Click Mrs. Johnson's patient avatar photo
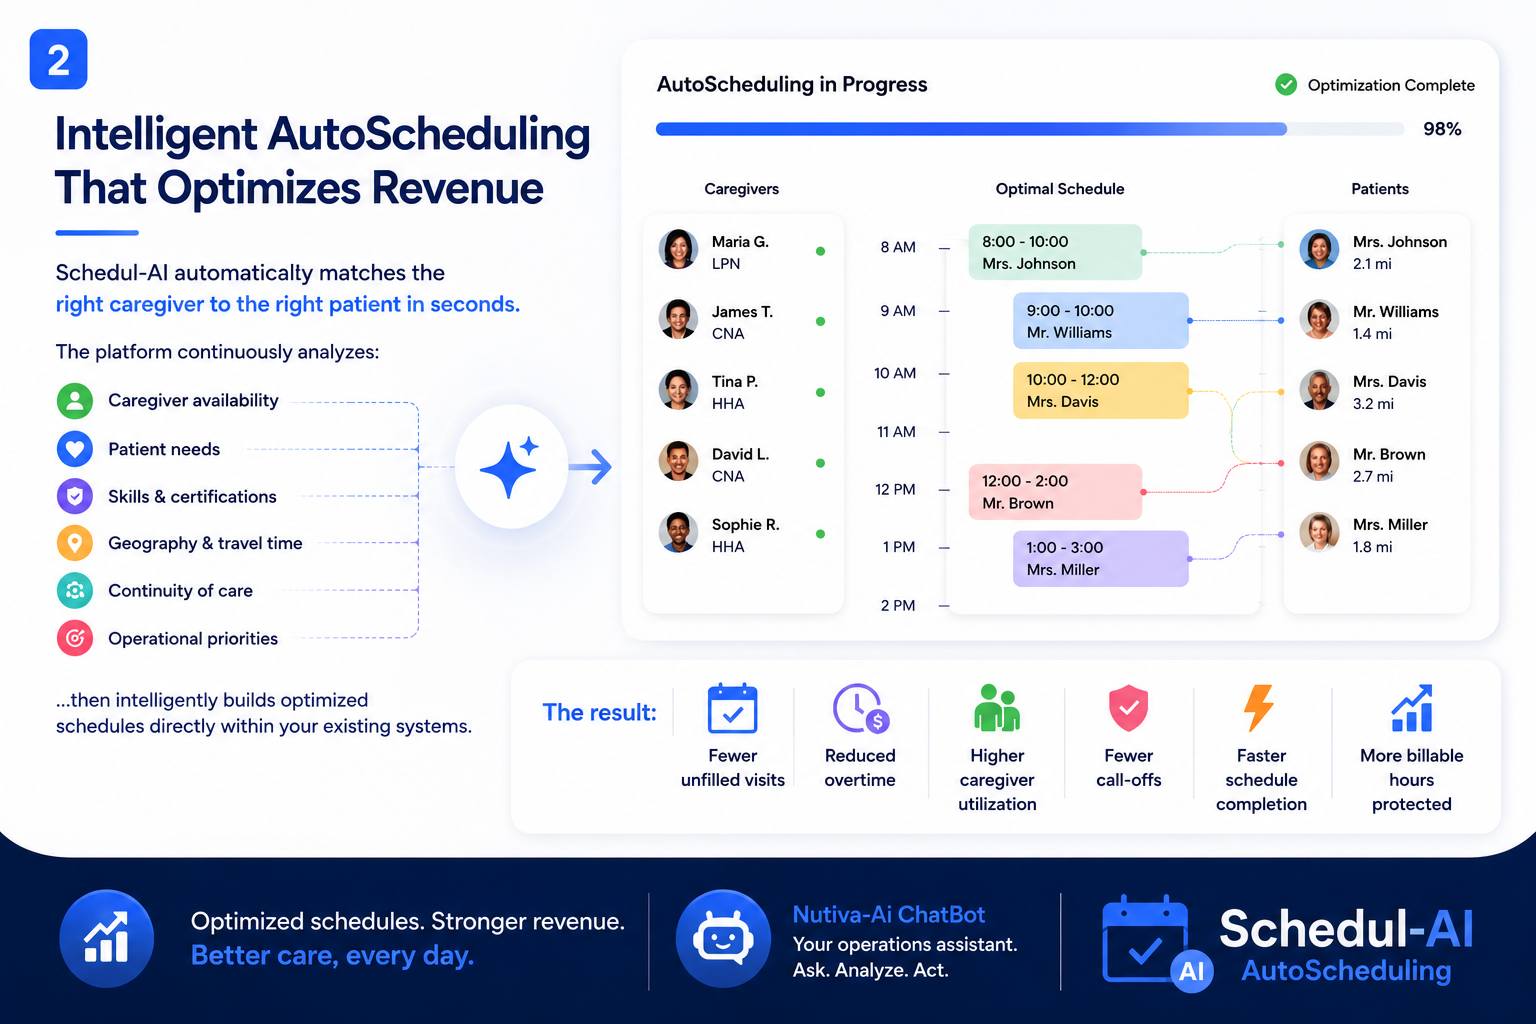This screenshot has height=1024, width=1536. (1319, 250)
